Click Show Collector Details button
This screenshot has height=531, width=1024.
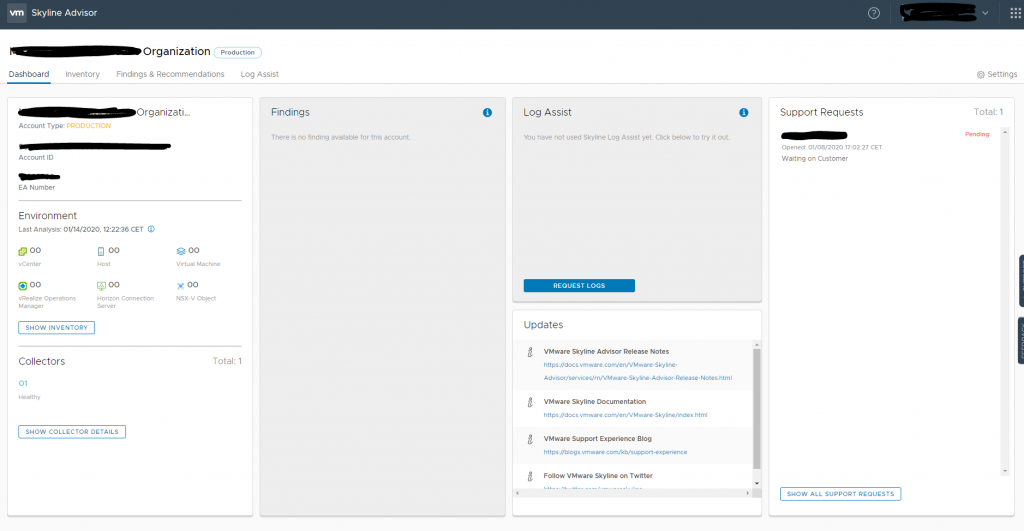[72, 432]
